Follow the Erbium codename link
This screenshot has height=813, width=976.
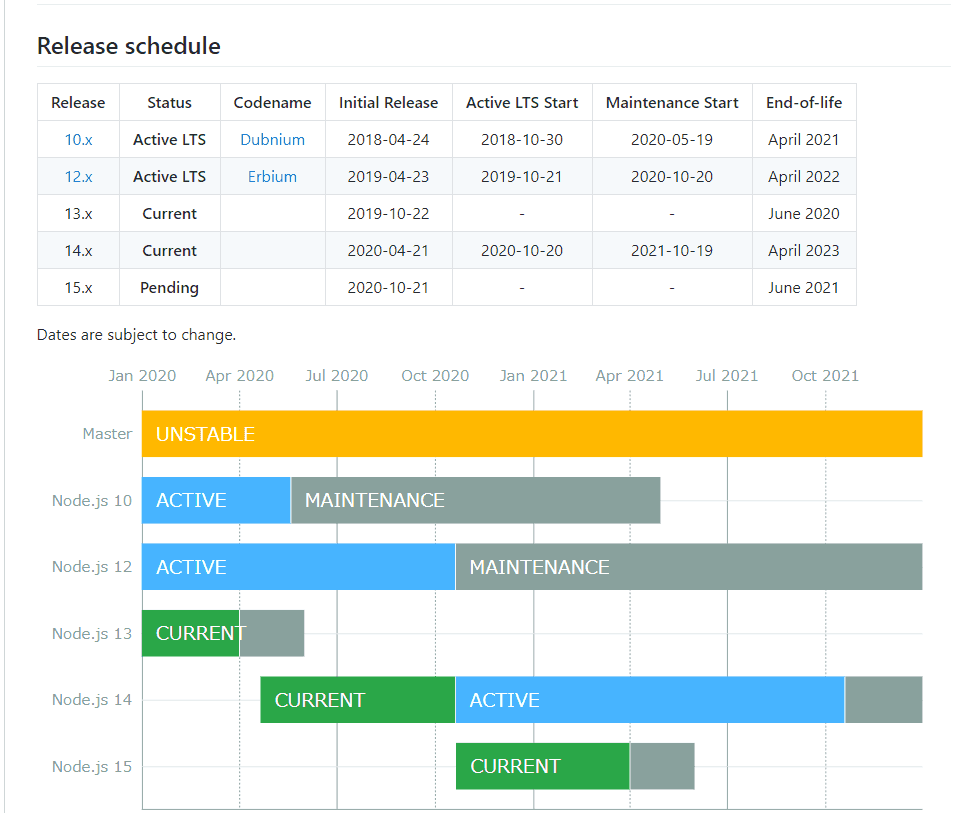pyautogui.click(x=272, y=177)
